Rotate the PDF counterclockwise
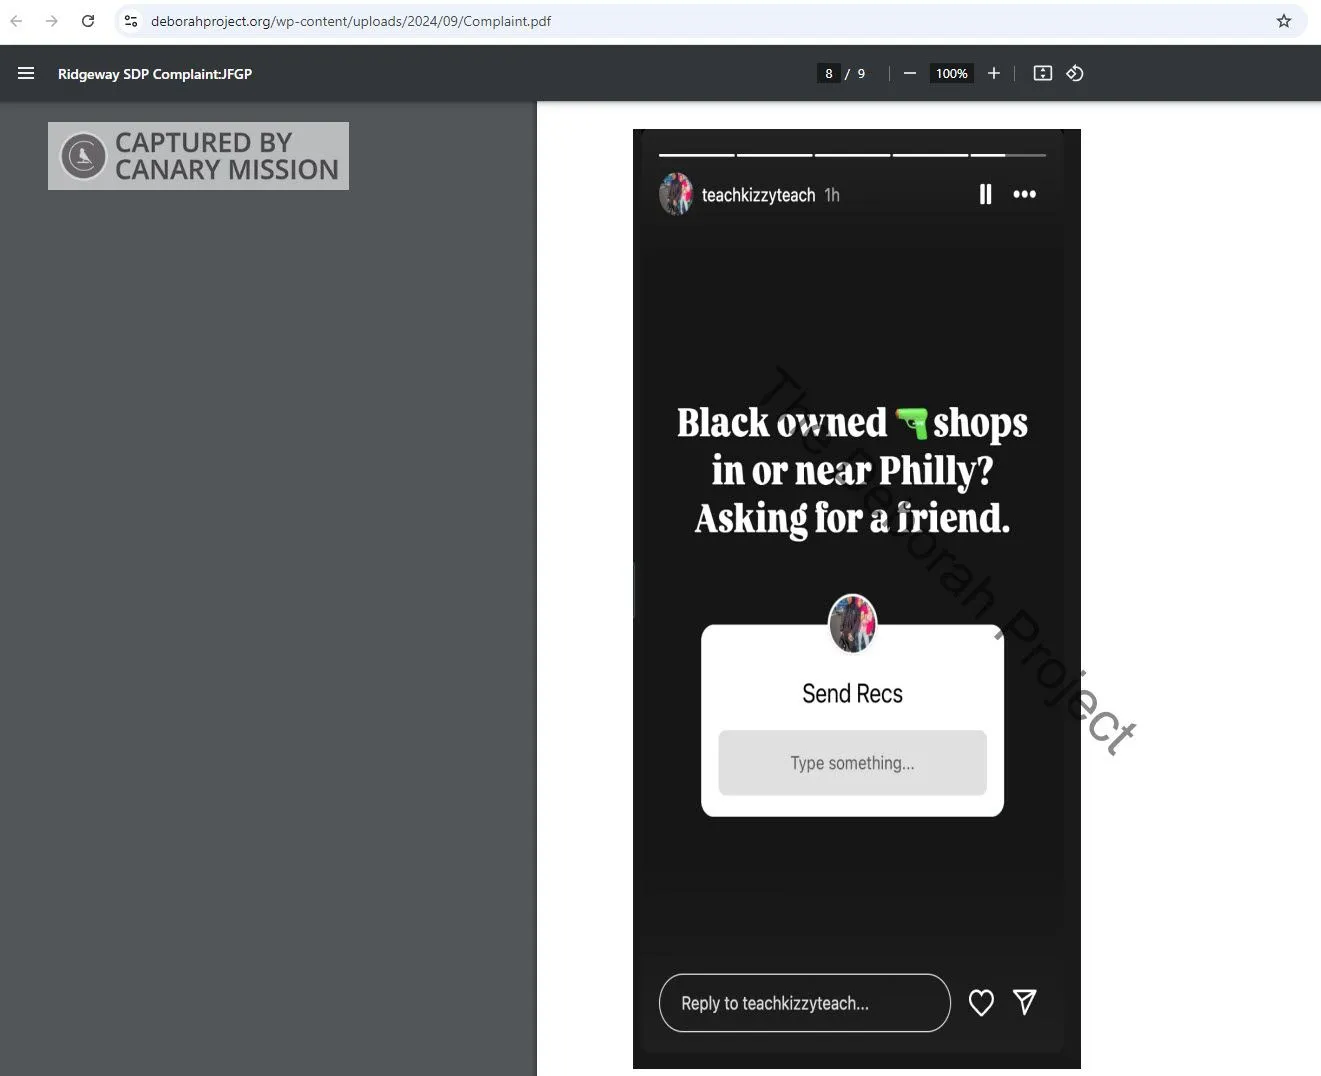Viewport: 1321px width, 1076px height. pyautogui.click(x=1075, y=73)
